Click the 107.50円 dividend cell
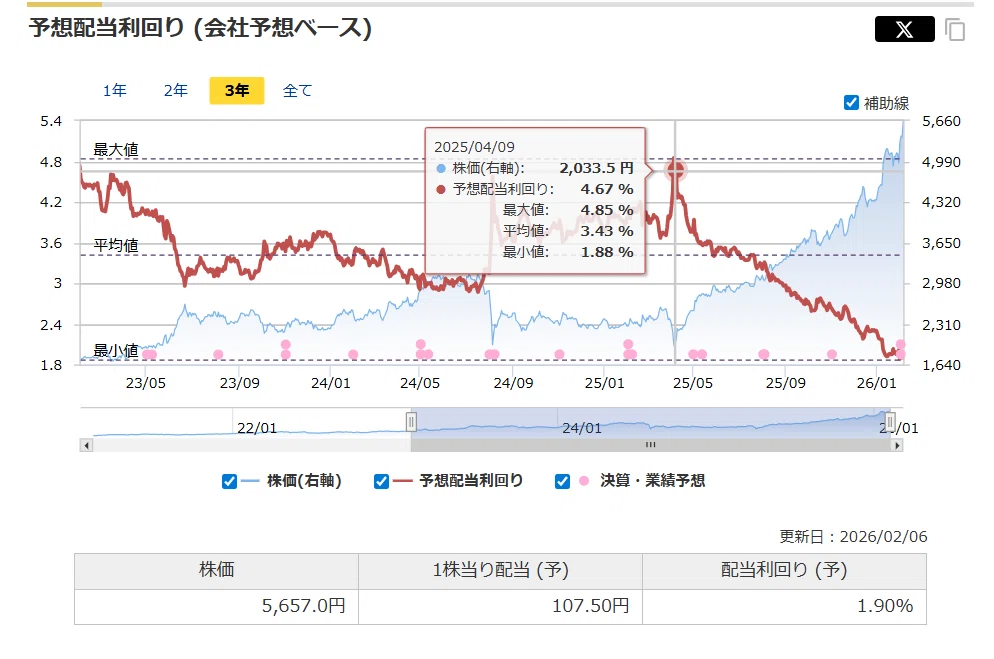994x659 pixels. pos(500,606)
